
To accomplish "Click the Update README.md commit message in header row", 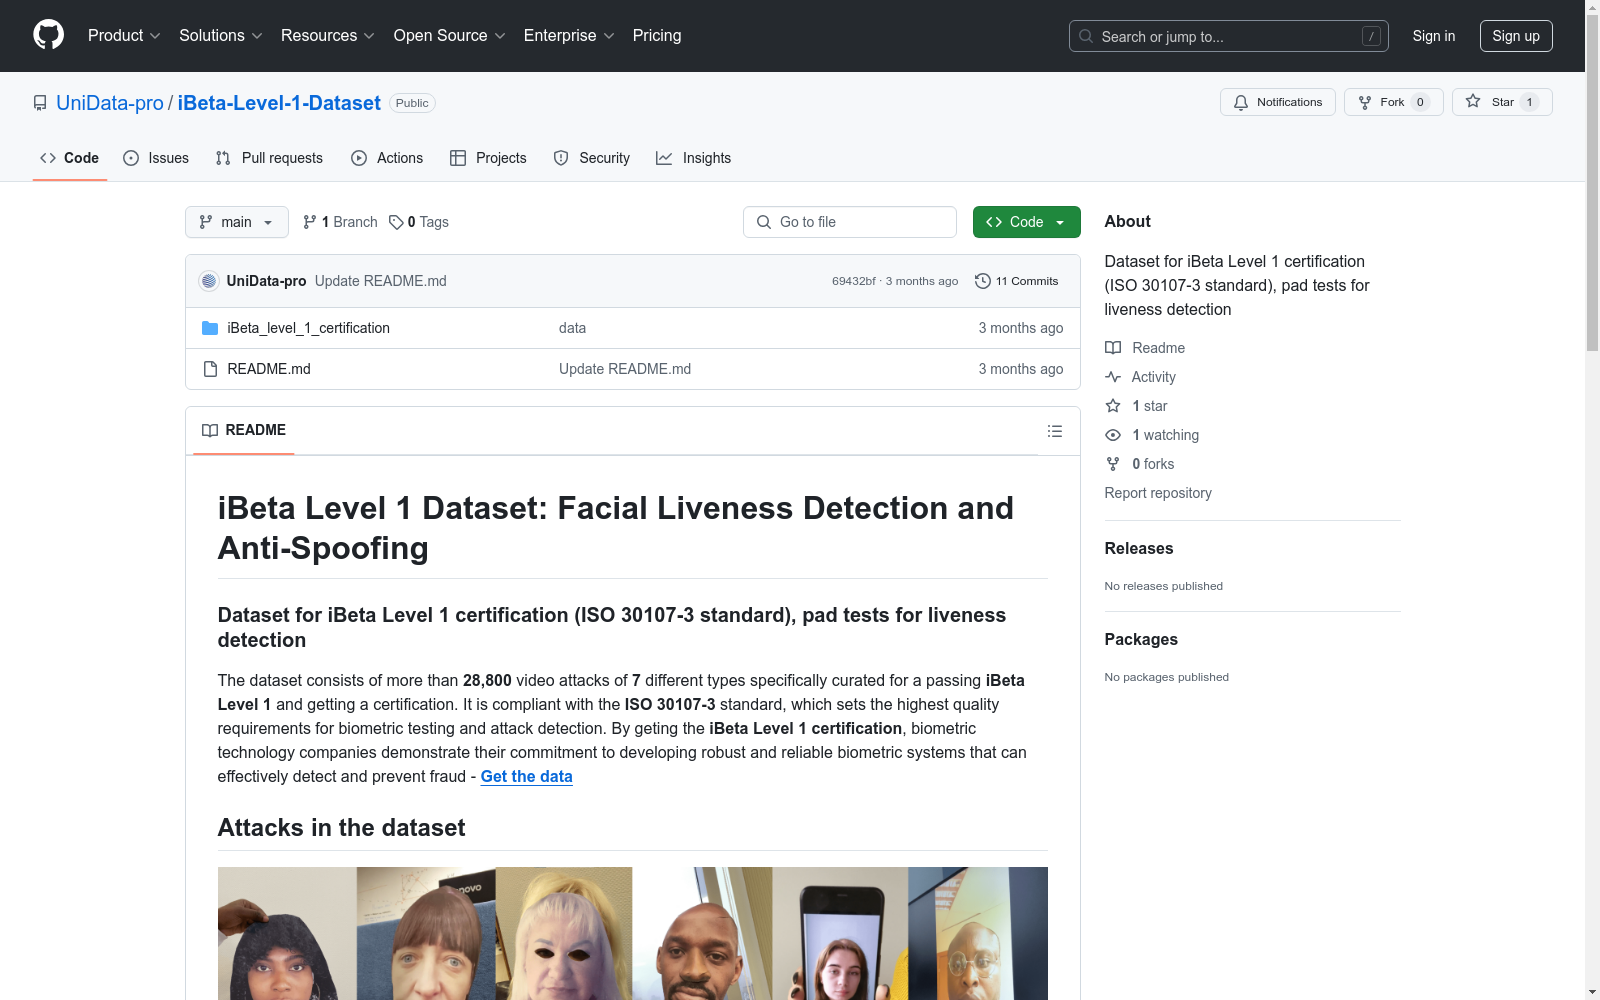I will click(x=381, y=281).
